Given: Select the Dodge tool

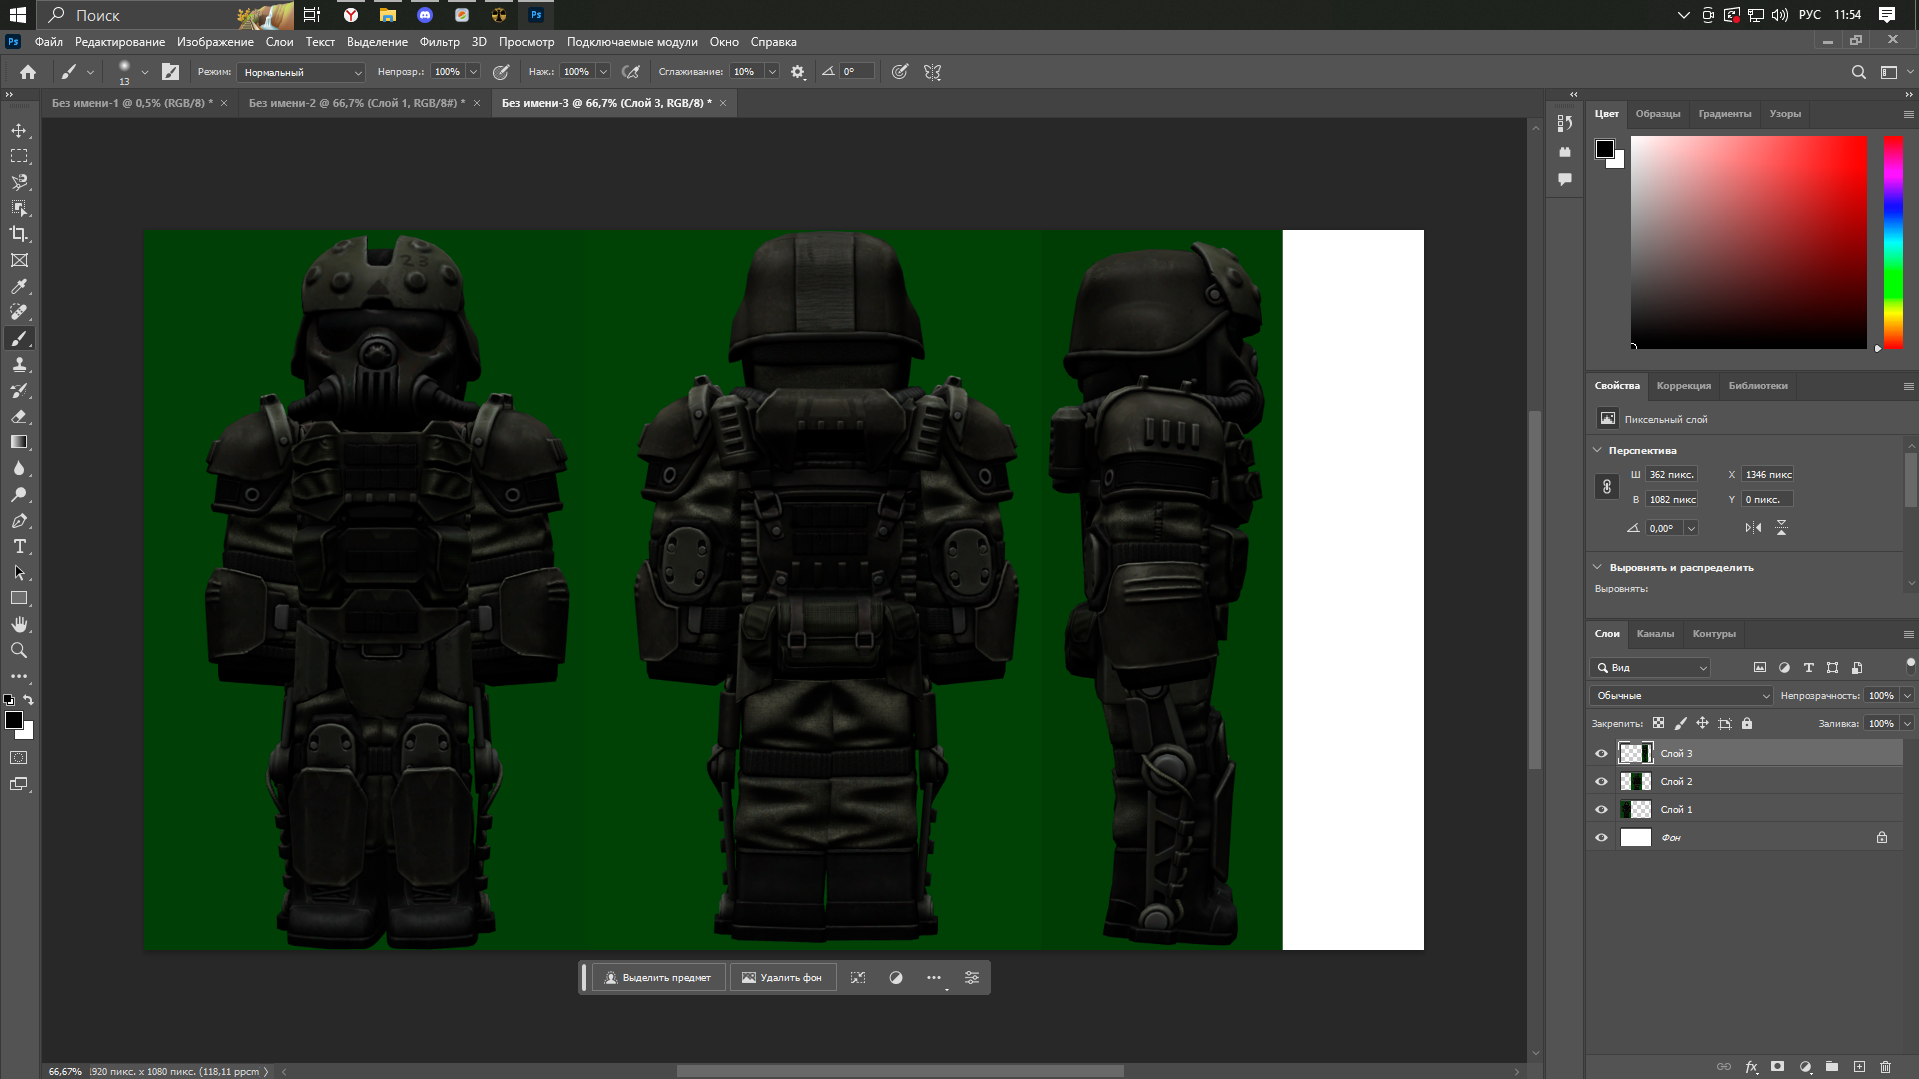Looking at the screenshot, I should point(19,494).
